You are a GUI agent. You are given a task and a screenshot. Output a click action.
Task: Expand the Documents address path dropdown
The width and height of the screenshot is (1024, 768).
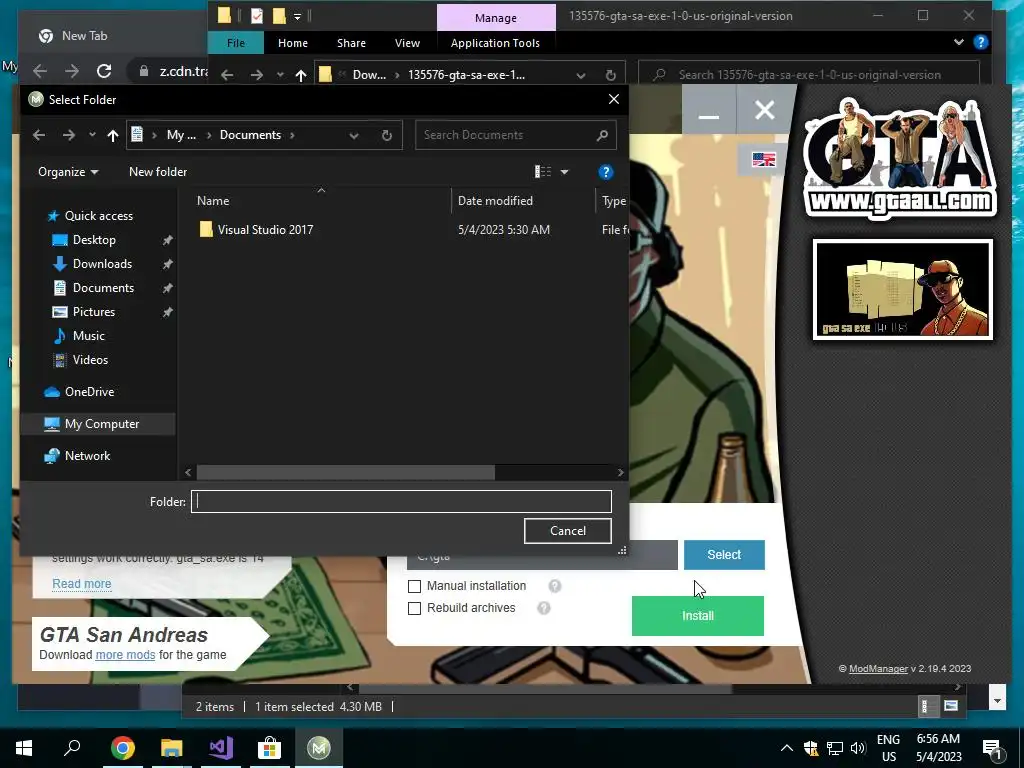(354, 135)
